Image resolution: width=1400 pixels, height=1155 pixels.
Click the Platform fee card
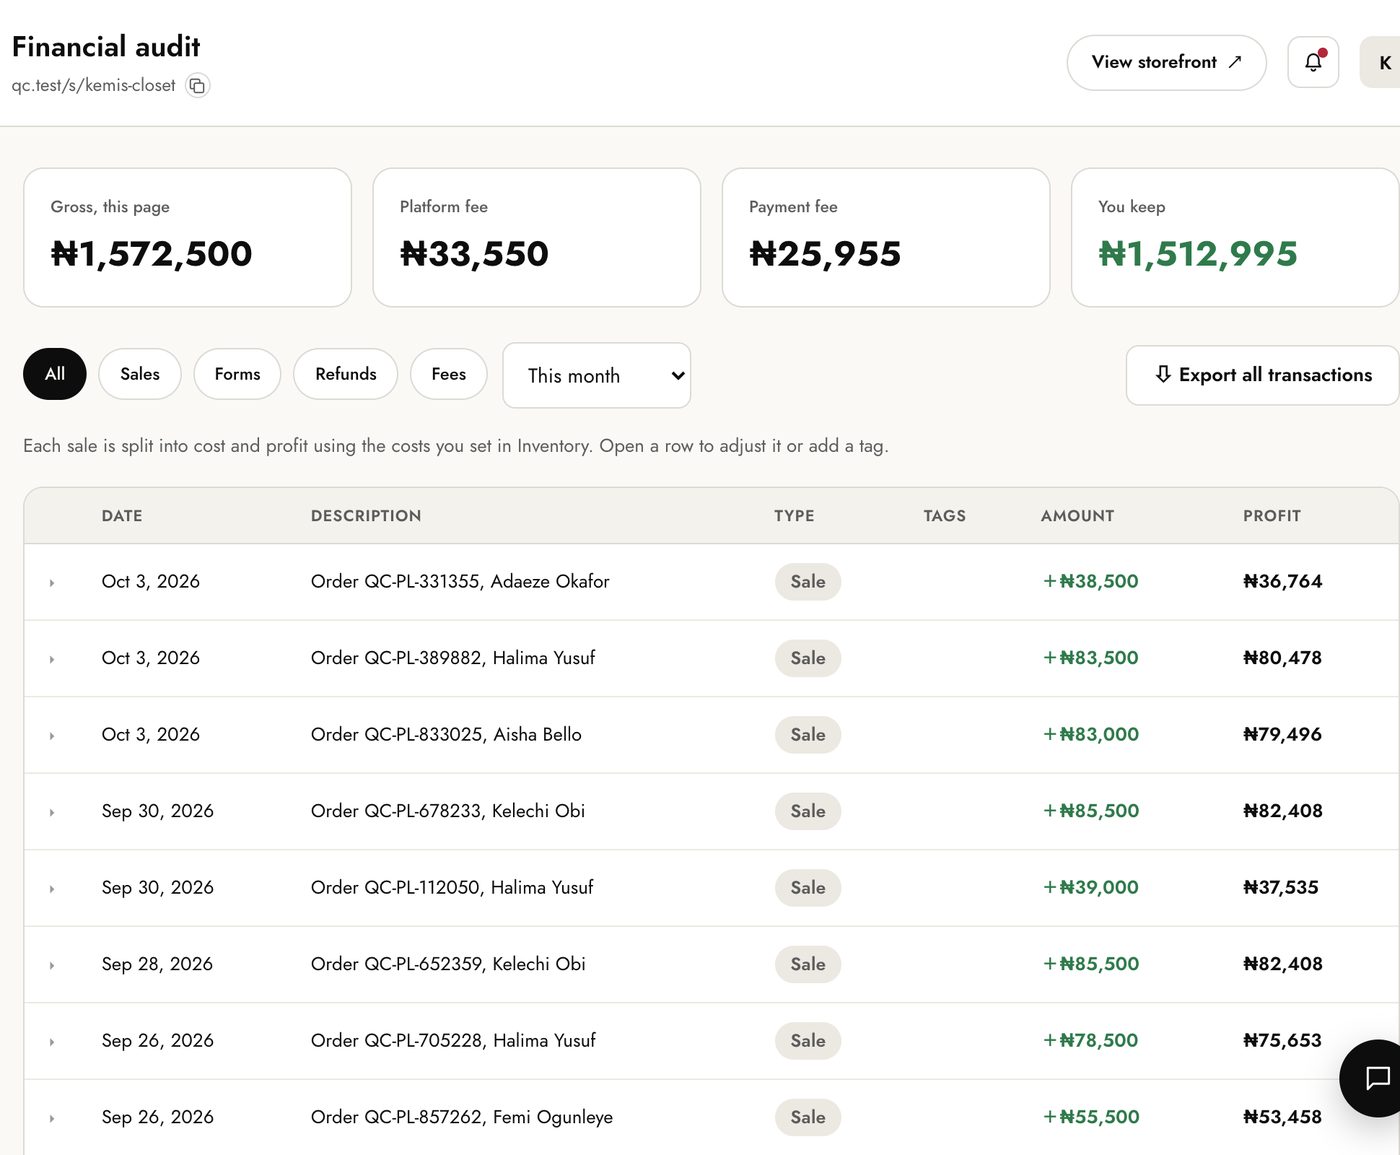536,237
